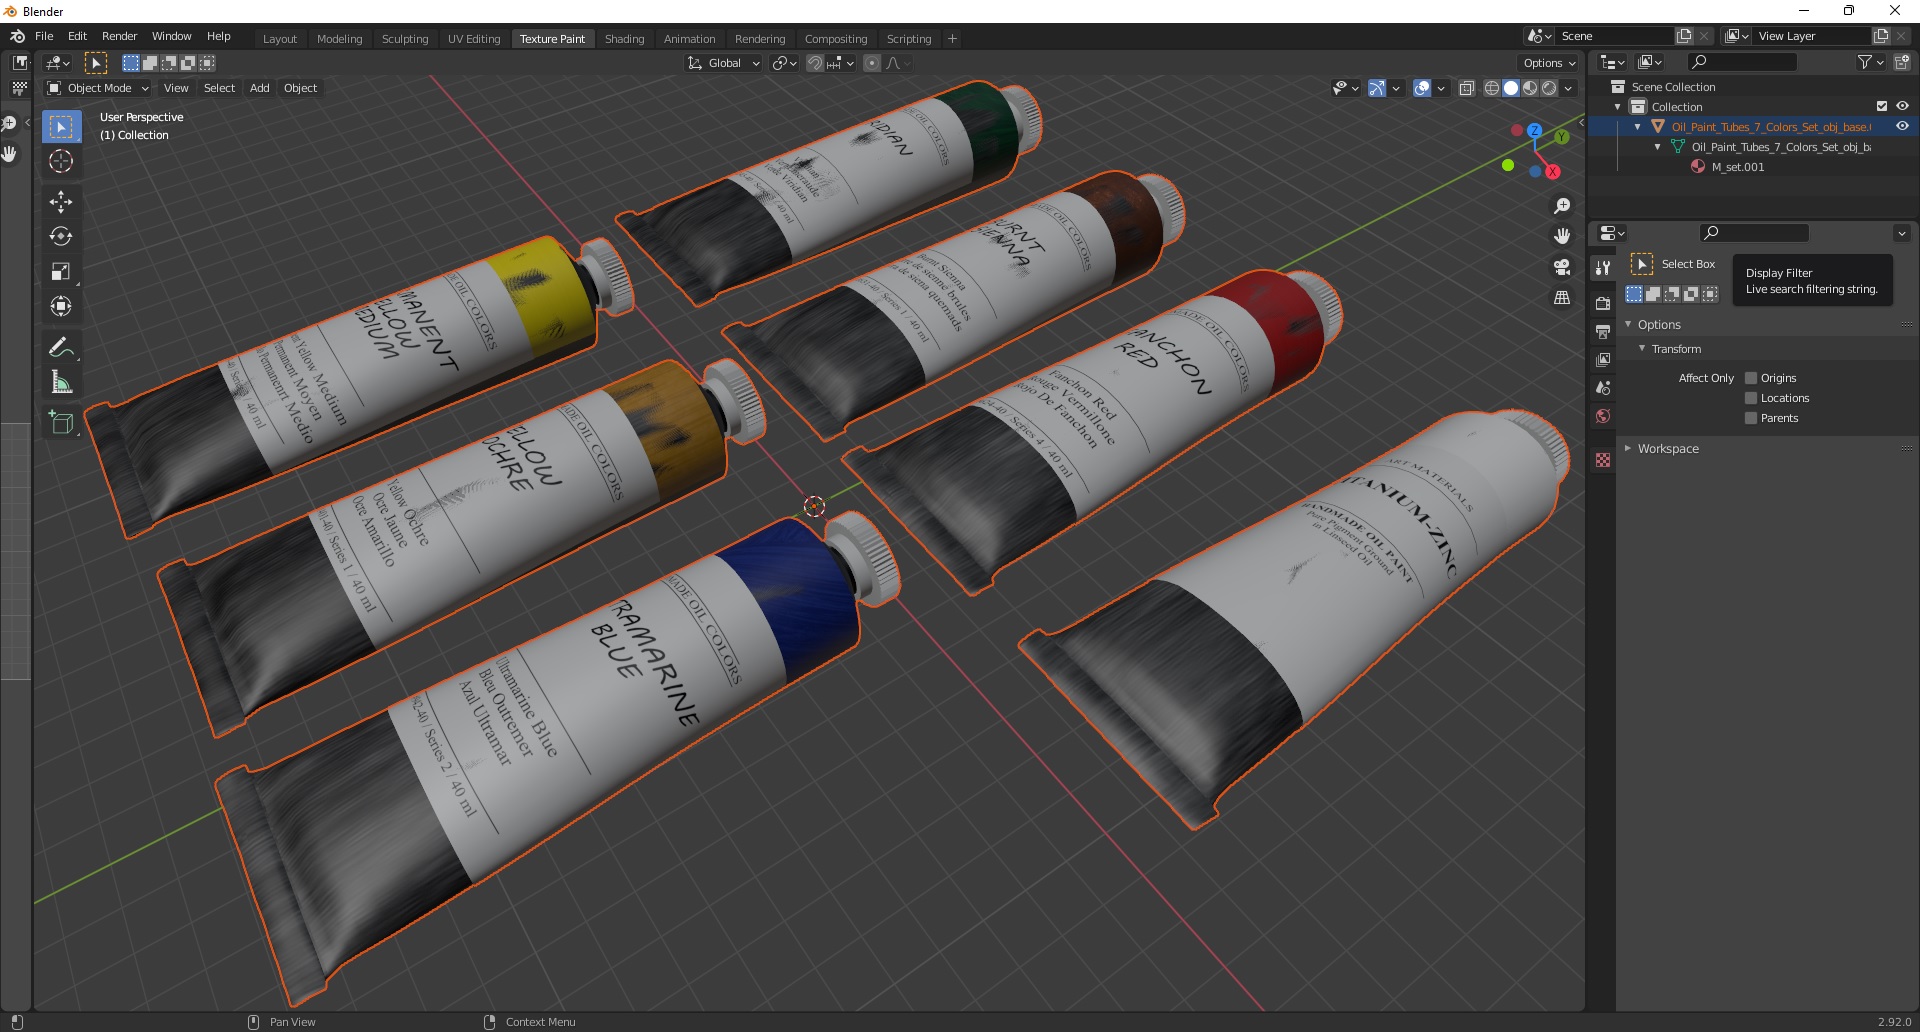Enable Affect Only Origins checkbox
The width and height of the screenshot is (1920, 1032).
tap(1751, 378)
